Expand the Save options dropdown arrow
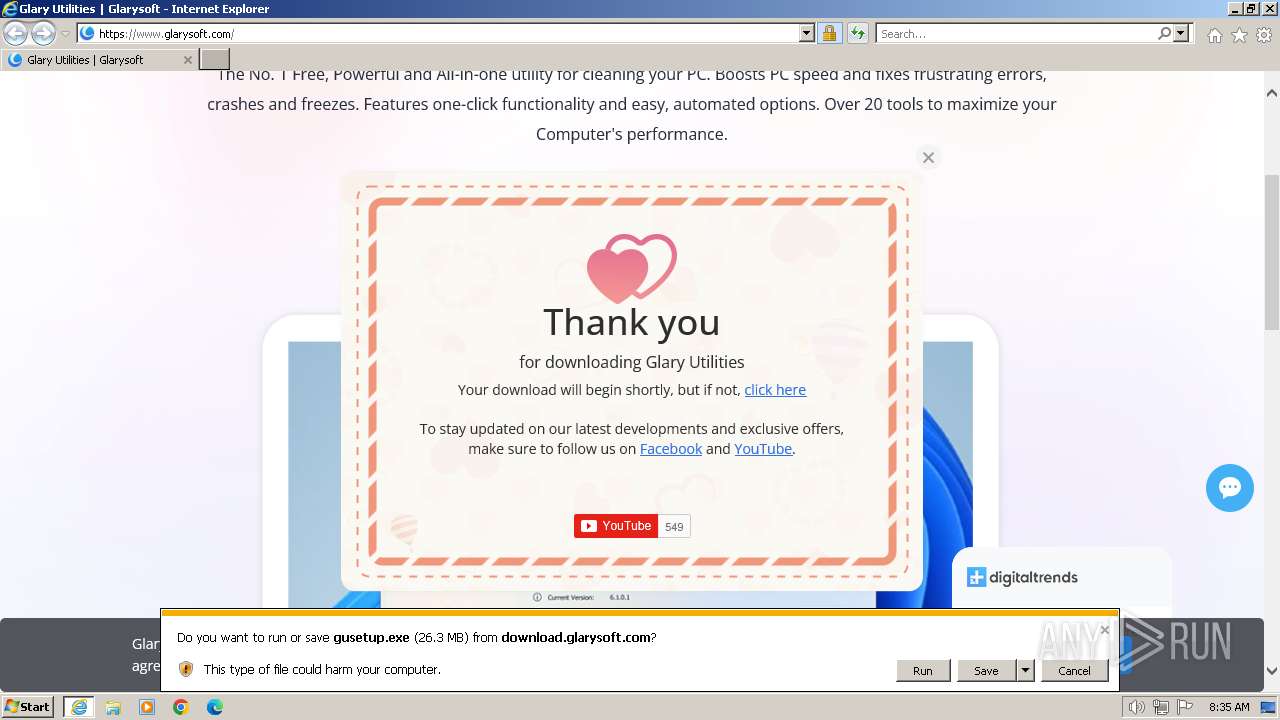The height and width of the screenshot is (720, 1280). (x=1025, y=671)
